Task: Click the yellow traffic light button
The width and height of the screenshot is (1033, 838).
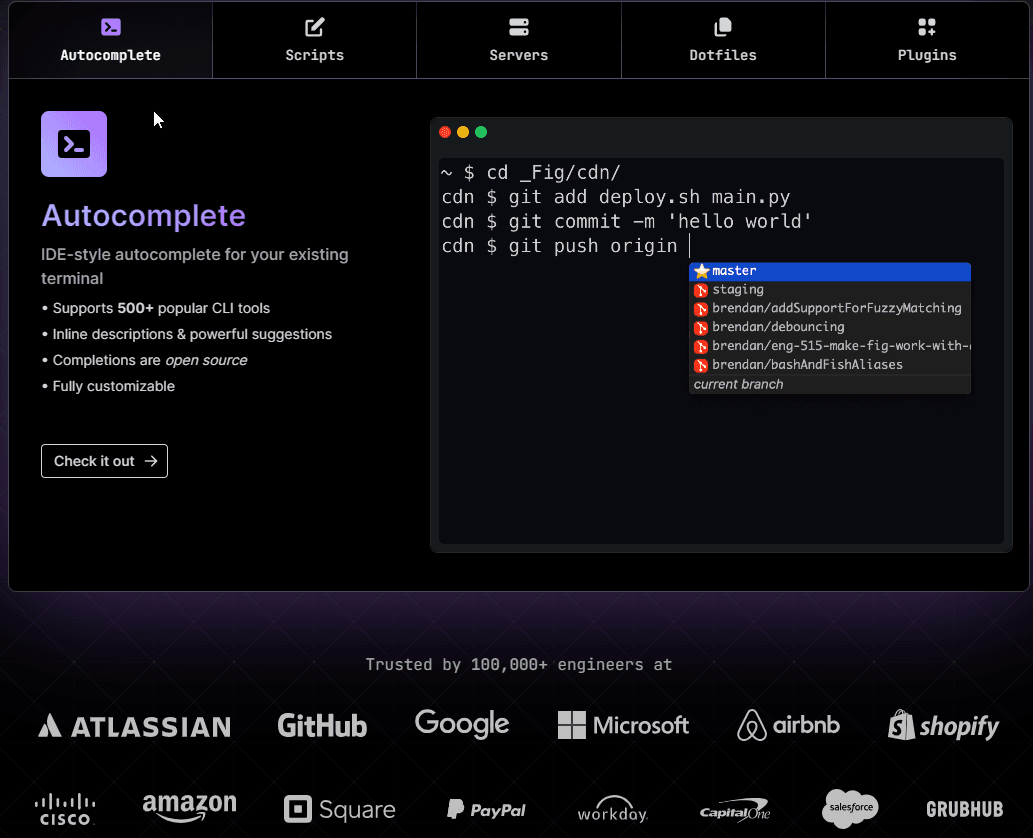Action: pyautogui.click(x=462, y=131)
